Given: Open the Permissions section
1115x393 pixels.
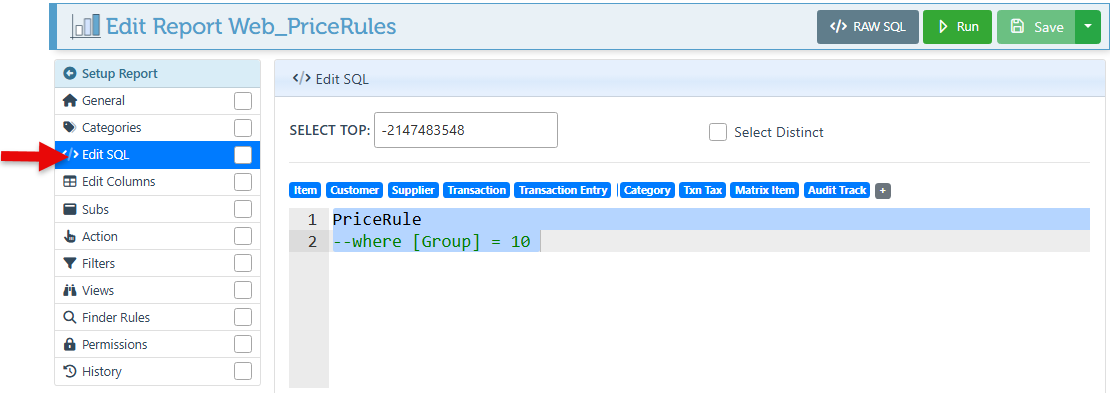Looking at the screenshot, I should [157, 344].
